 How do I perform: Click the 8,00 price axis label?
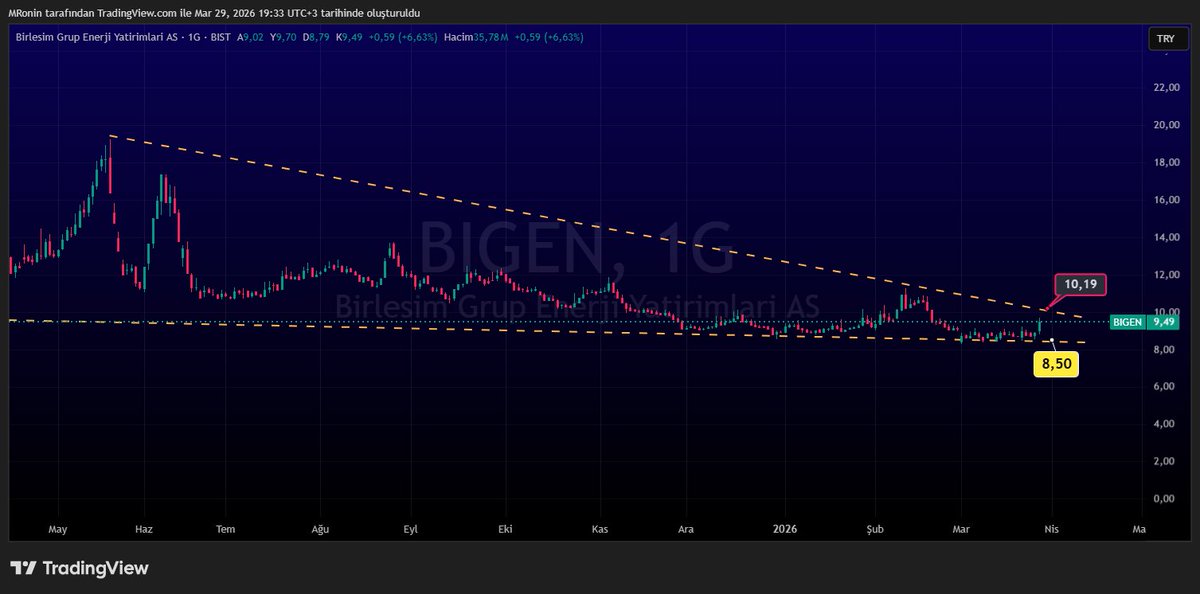[1166, 349]
